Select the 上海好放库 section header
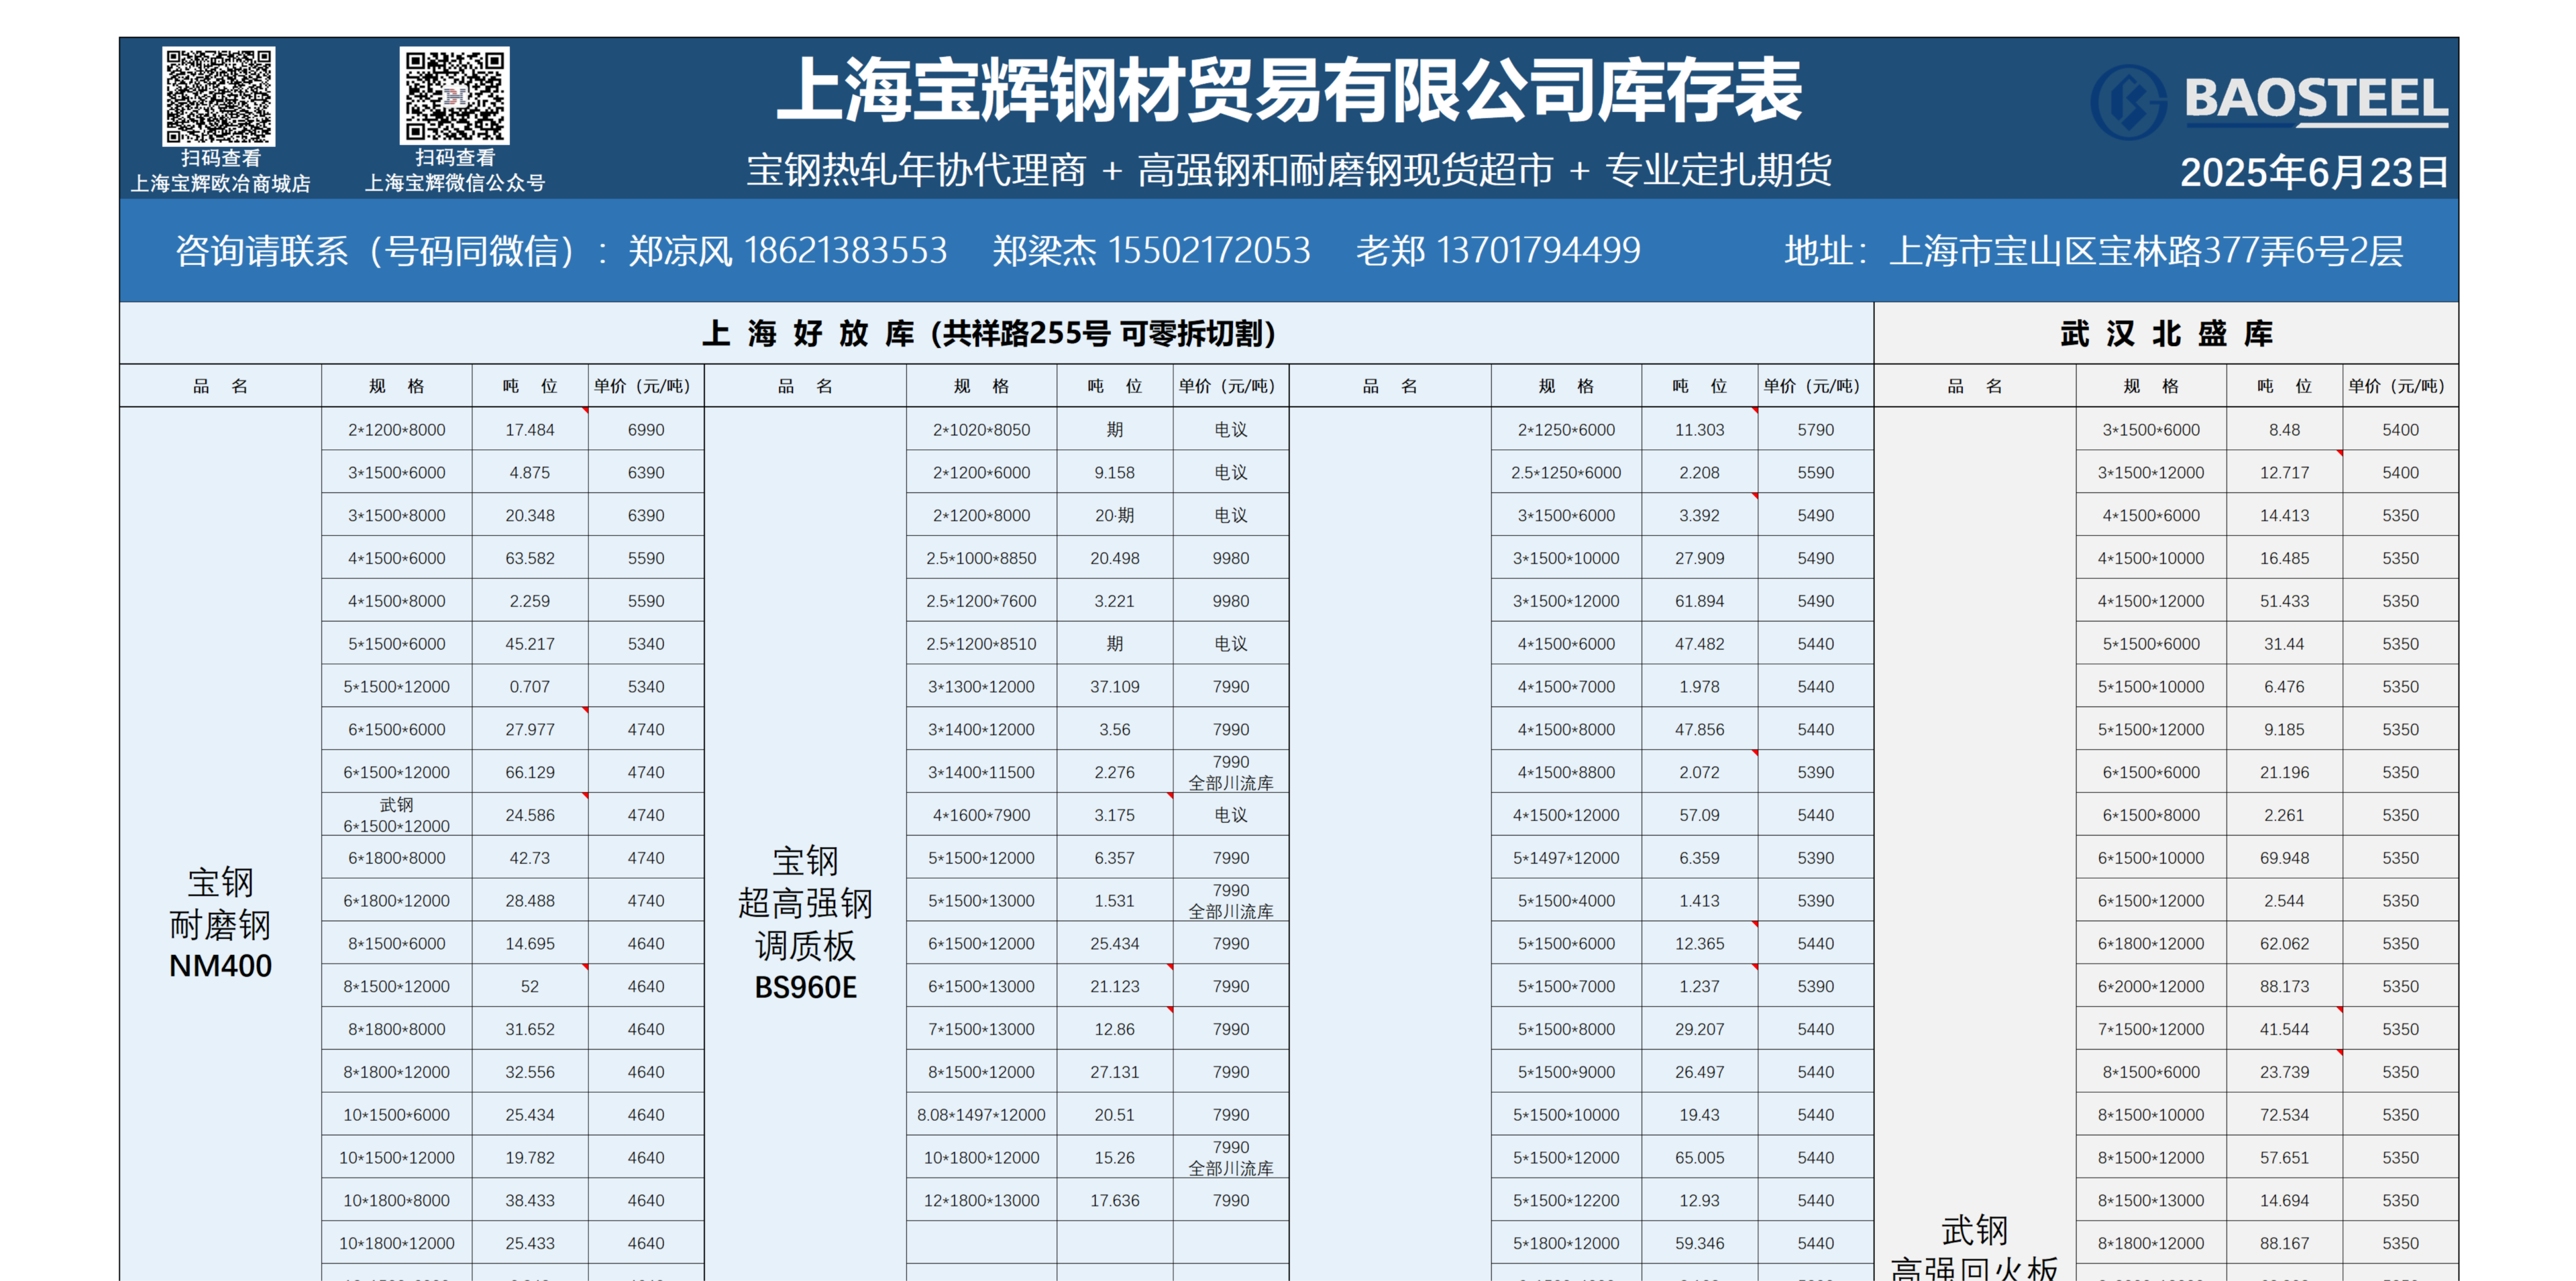2576x1281 pixels. click(x=988, y=333)
